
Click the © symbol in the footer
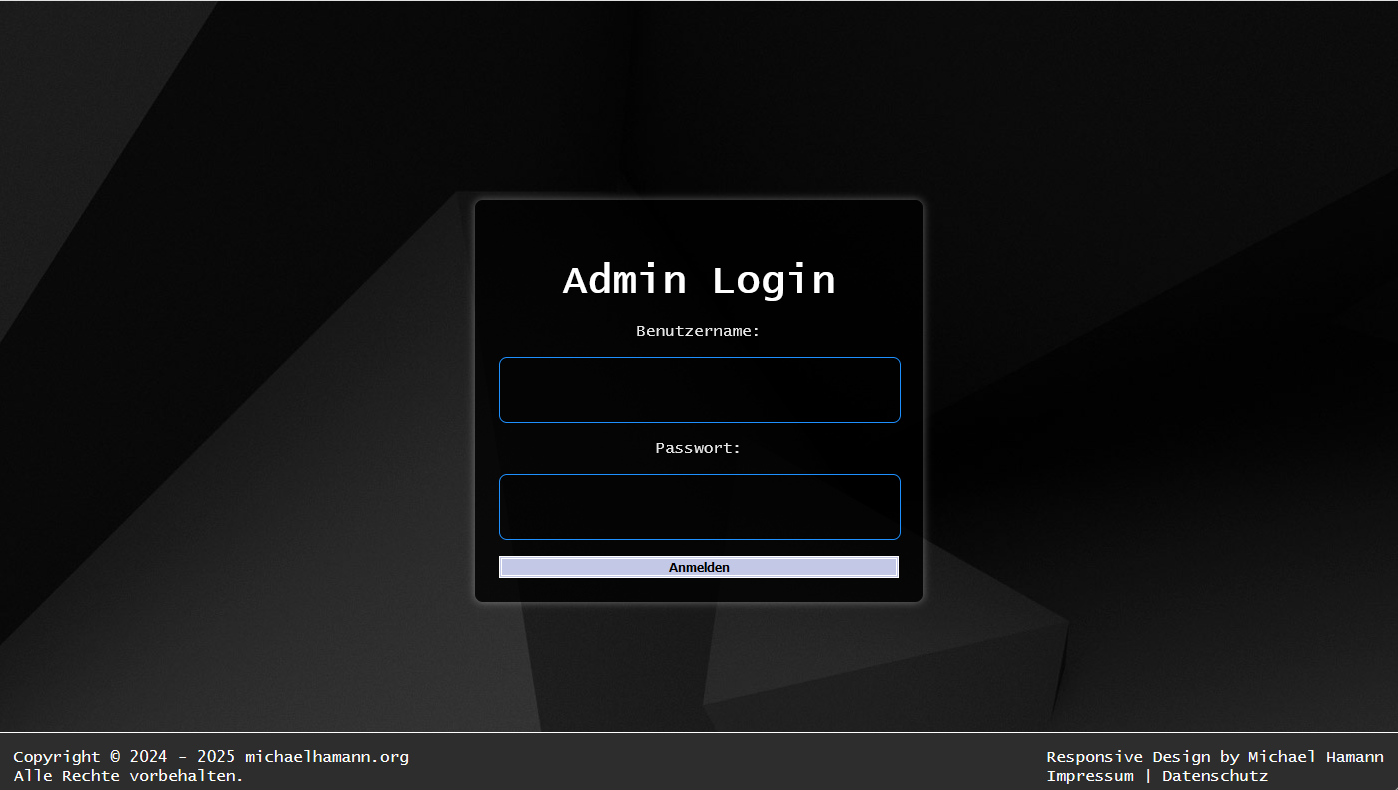tap(115, 757)
